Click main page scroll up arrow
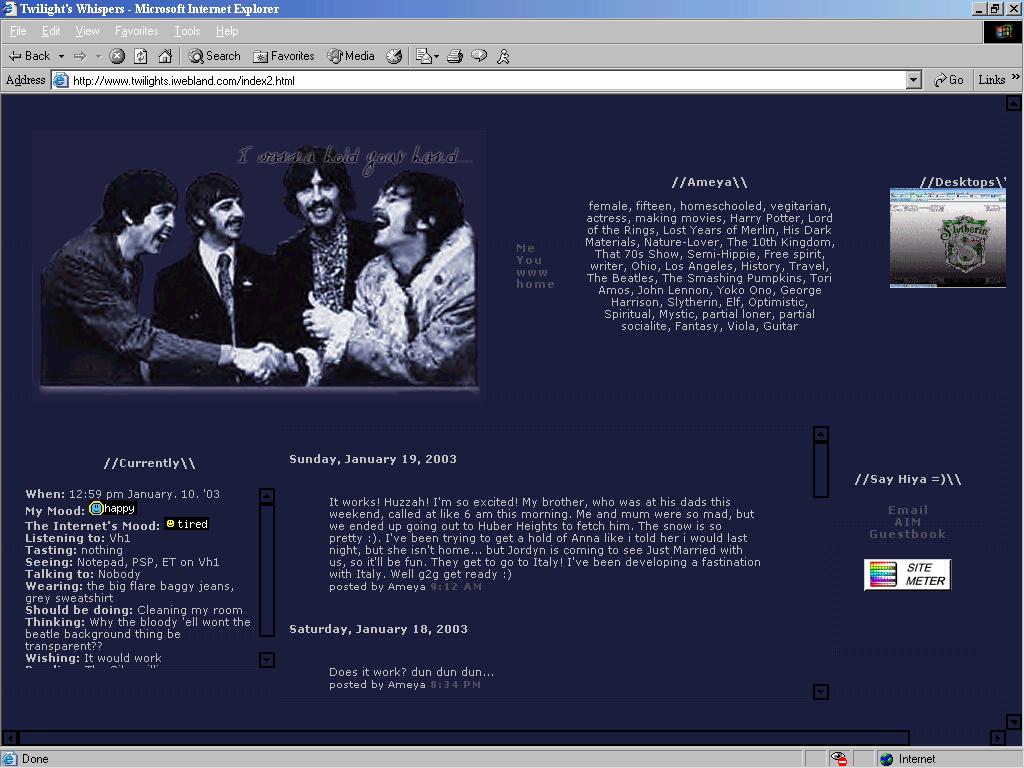 (1013, 103)
